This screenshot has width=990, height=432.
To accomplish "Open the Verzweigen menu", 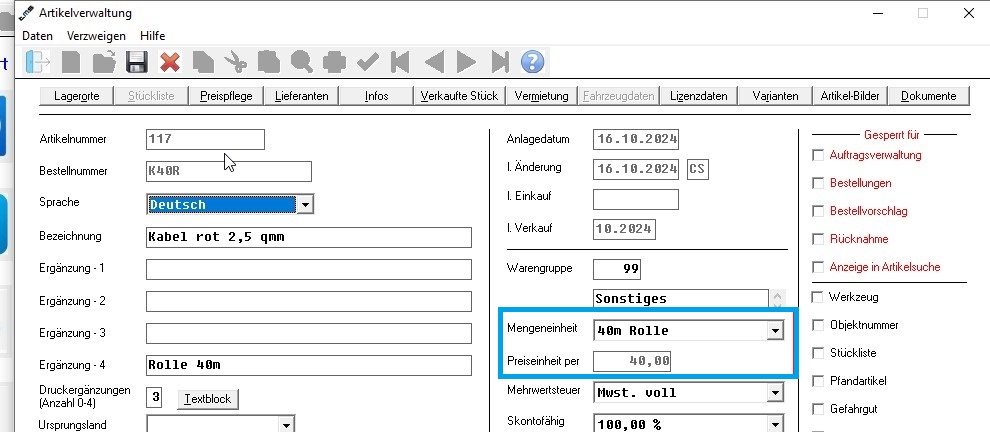I will [96, 36].
